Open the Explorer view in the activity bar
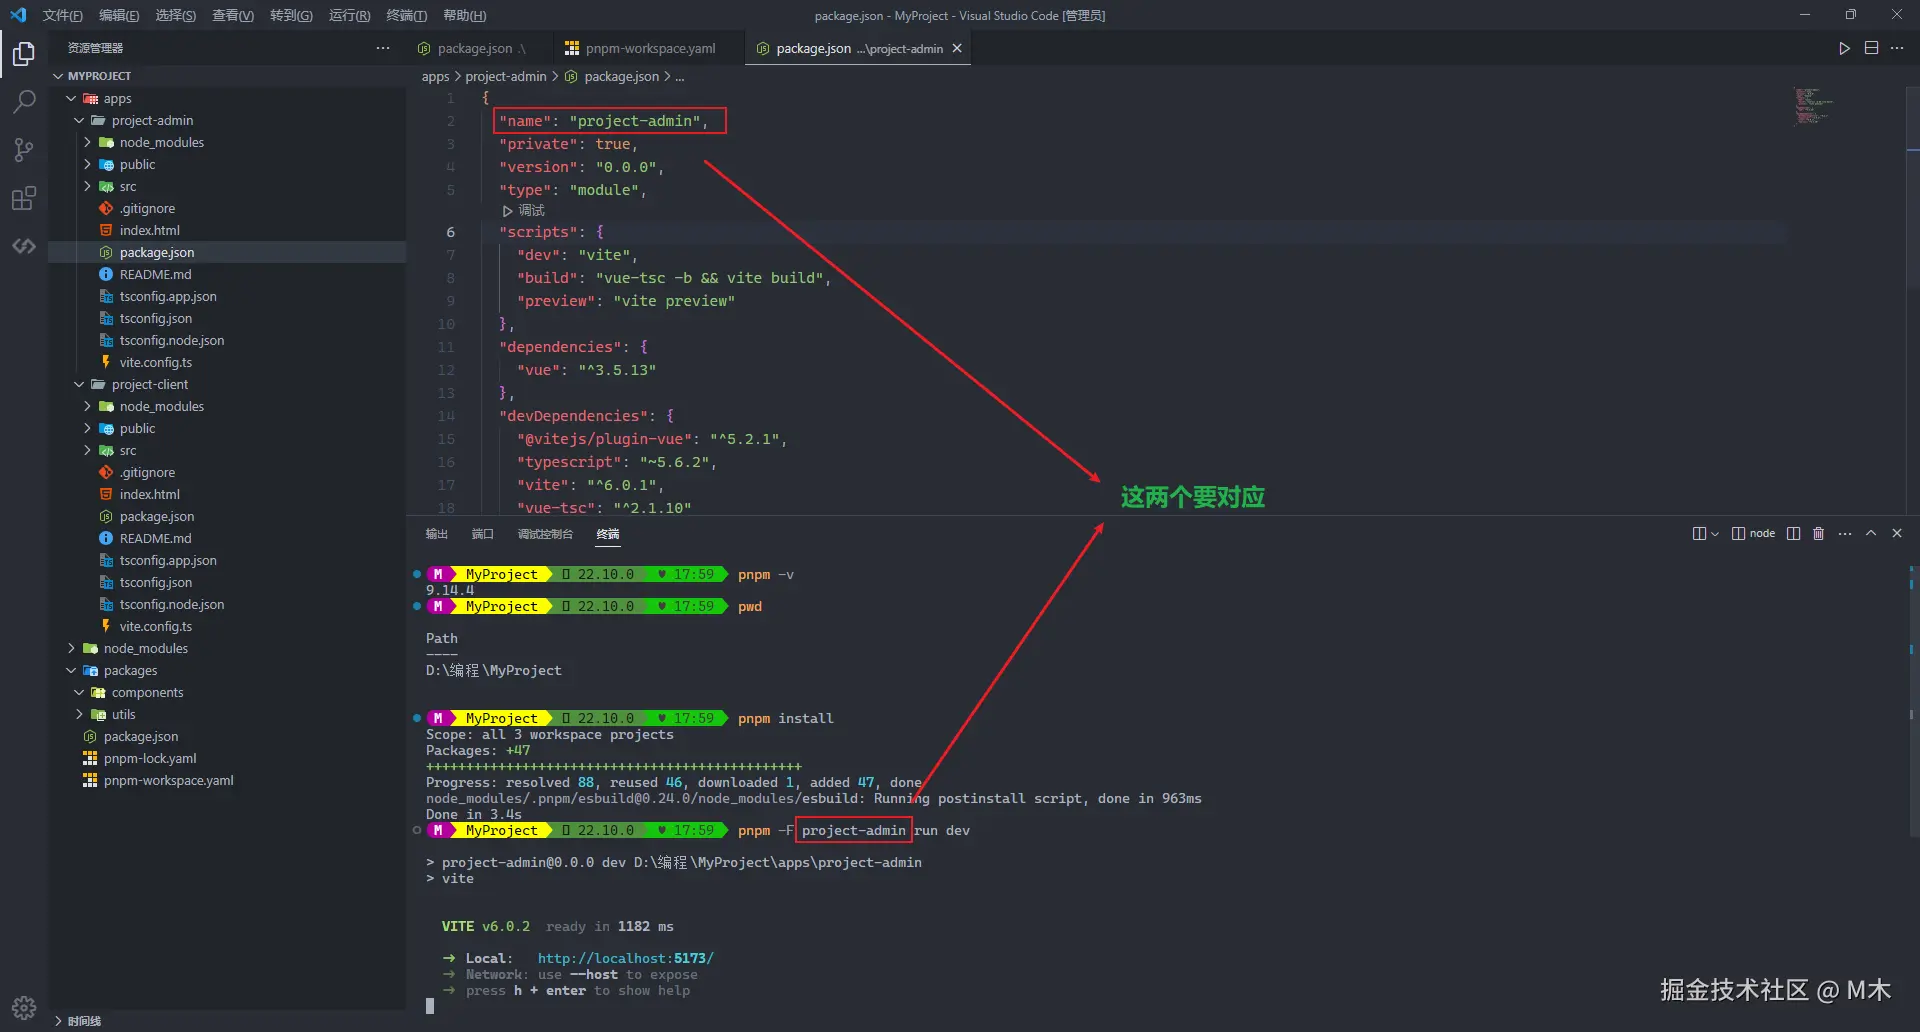 (24, 53)
